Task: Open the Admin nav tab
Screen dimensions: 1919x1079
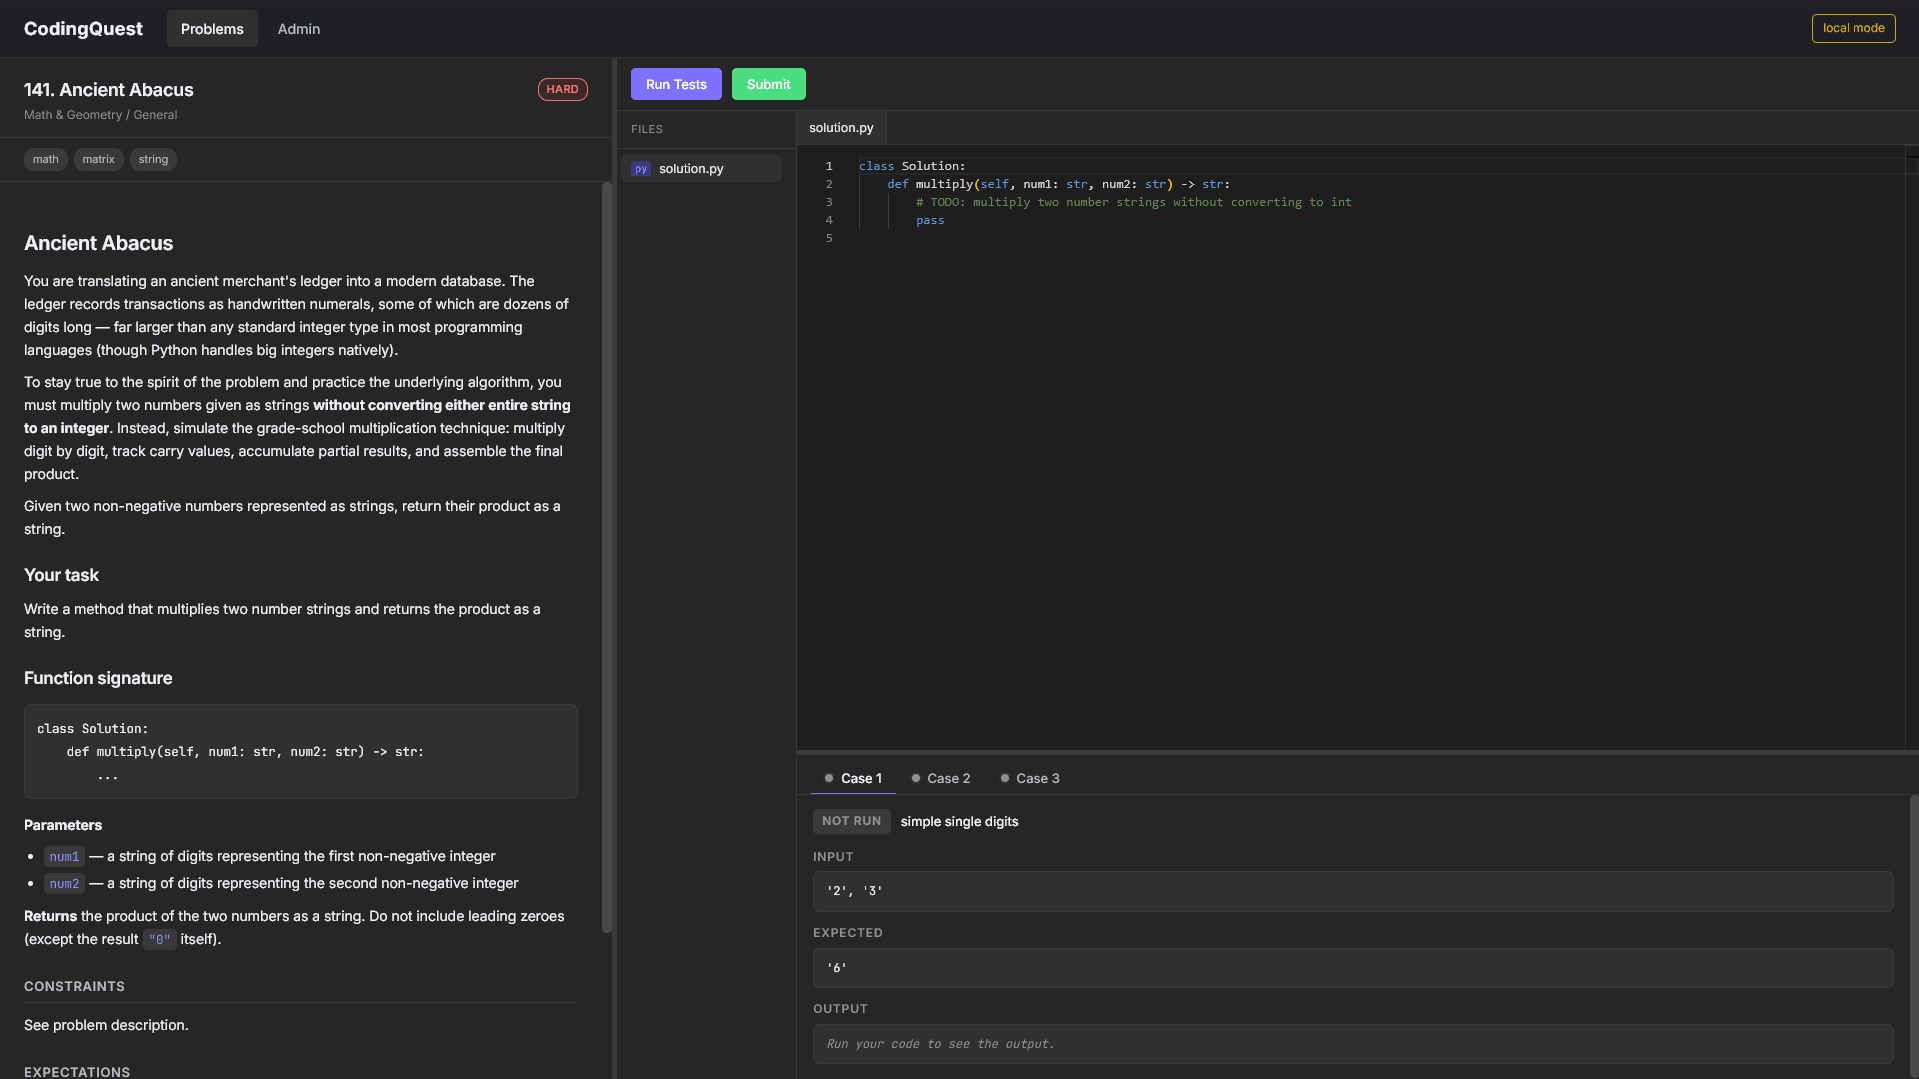Action: [299, 29]
